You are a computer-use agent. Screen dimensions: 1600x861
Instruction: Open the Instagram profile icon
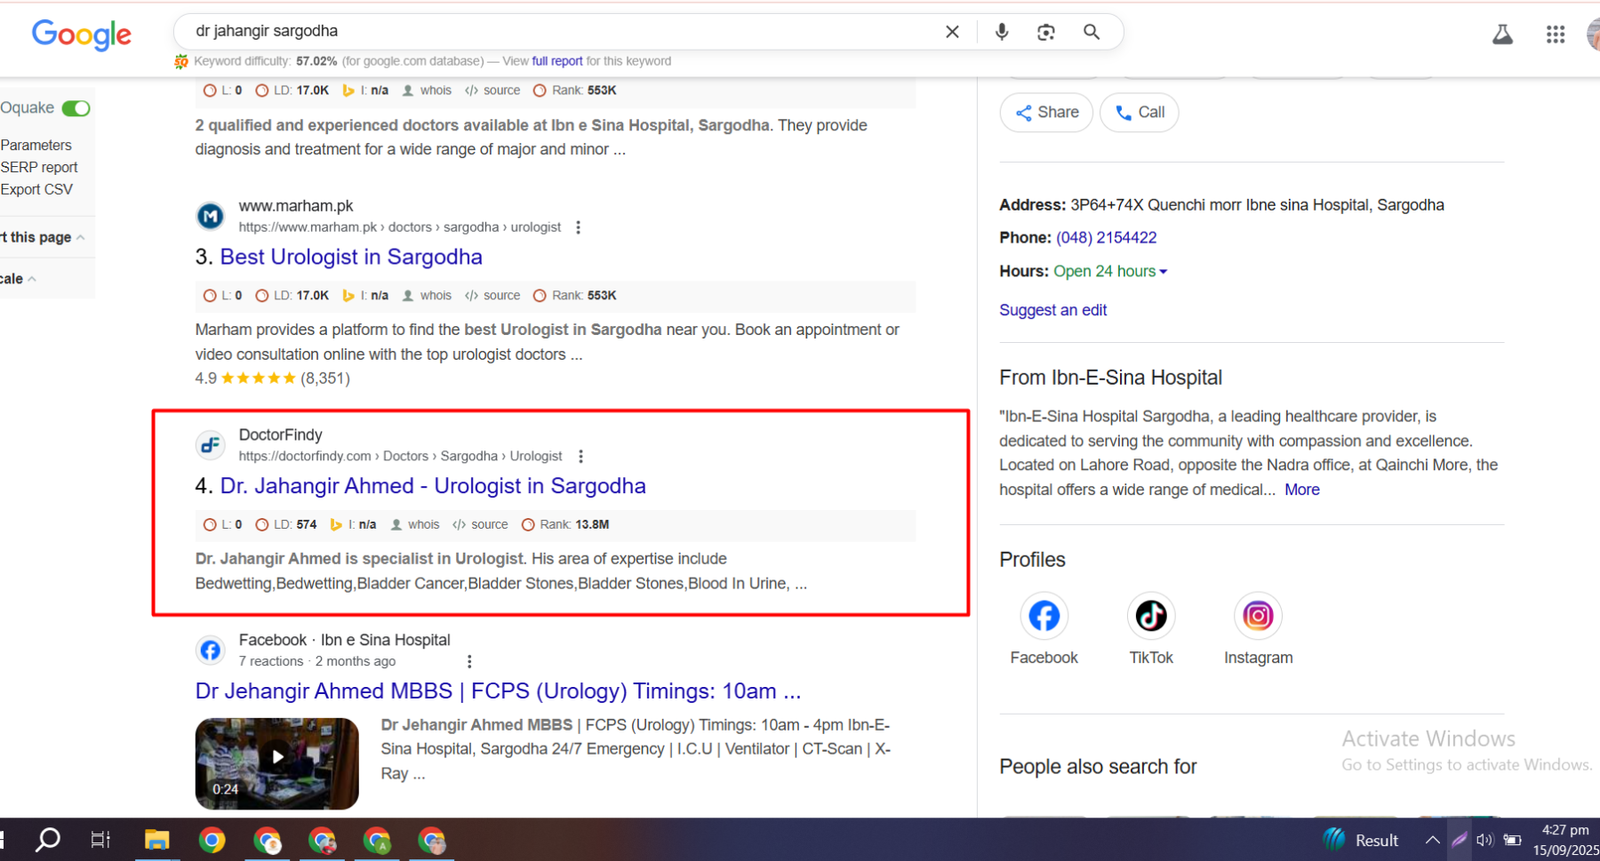1257,616
